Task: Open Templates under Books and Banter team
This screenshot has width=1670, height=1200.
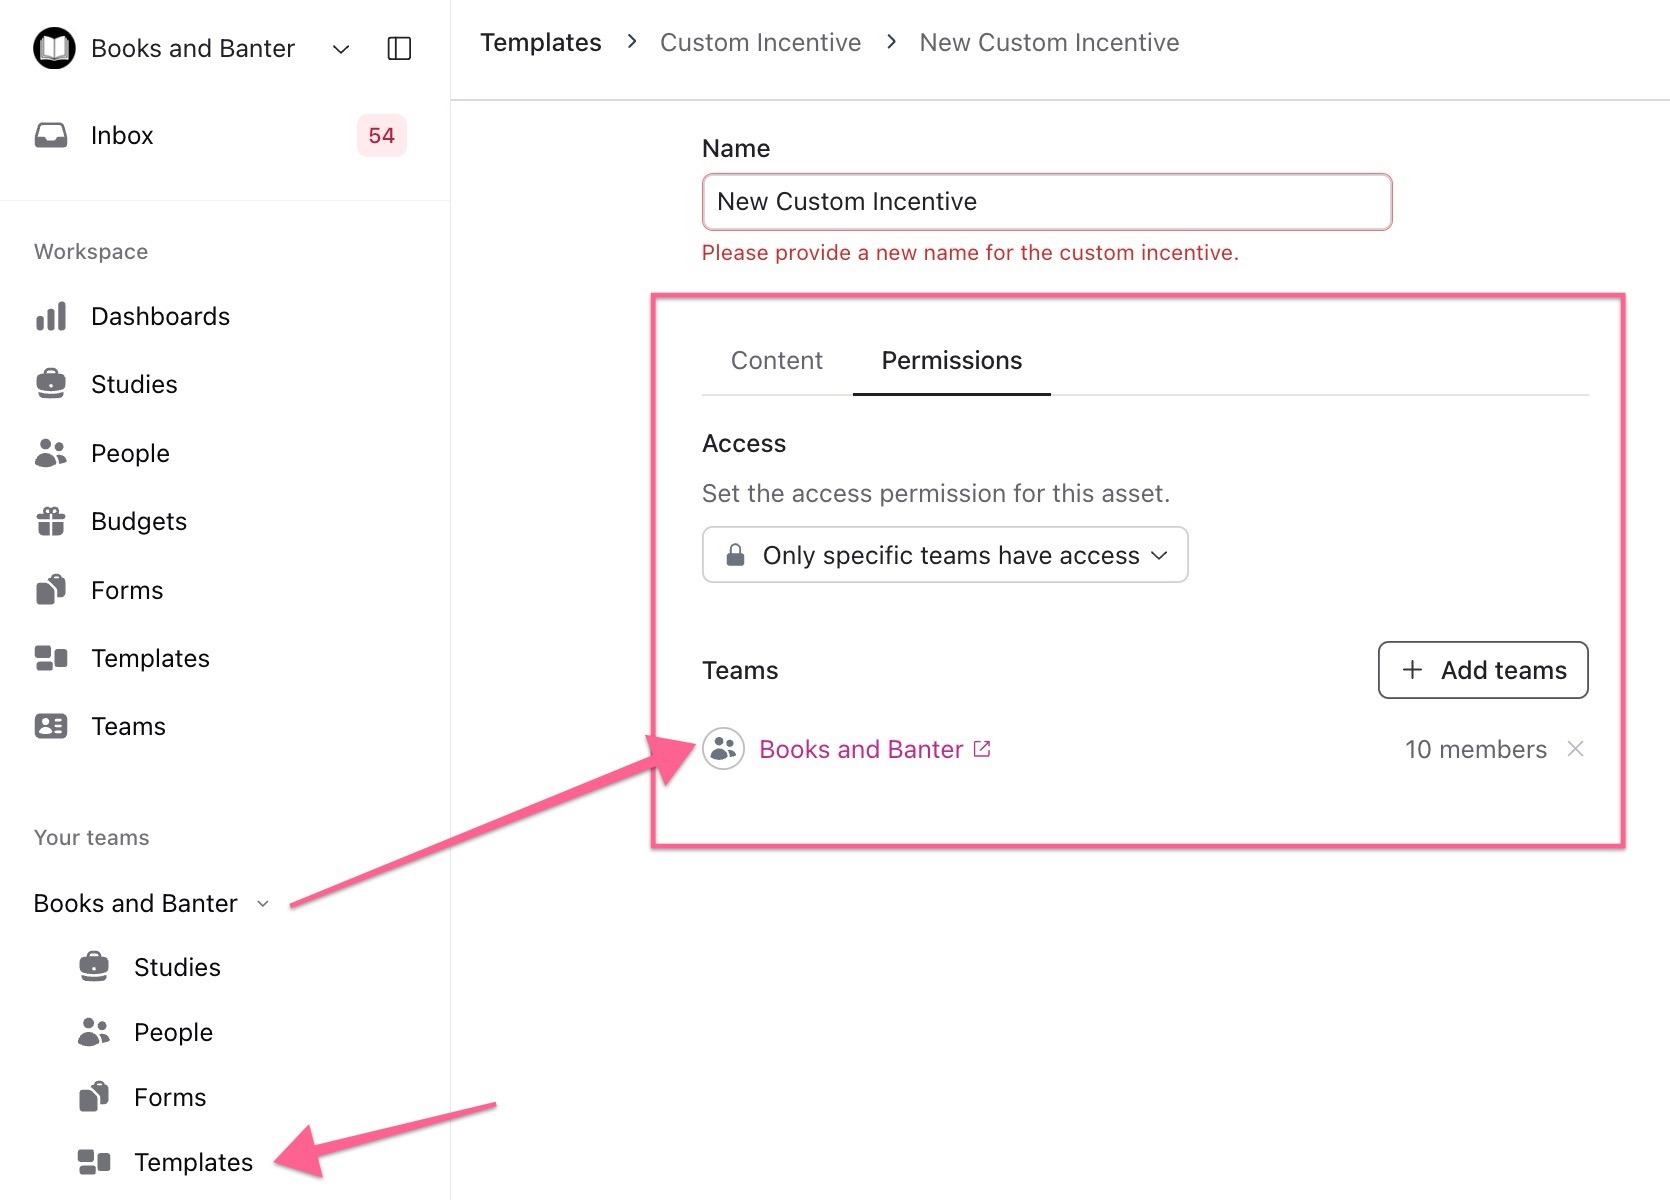Action: pos(193,1162)
